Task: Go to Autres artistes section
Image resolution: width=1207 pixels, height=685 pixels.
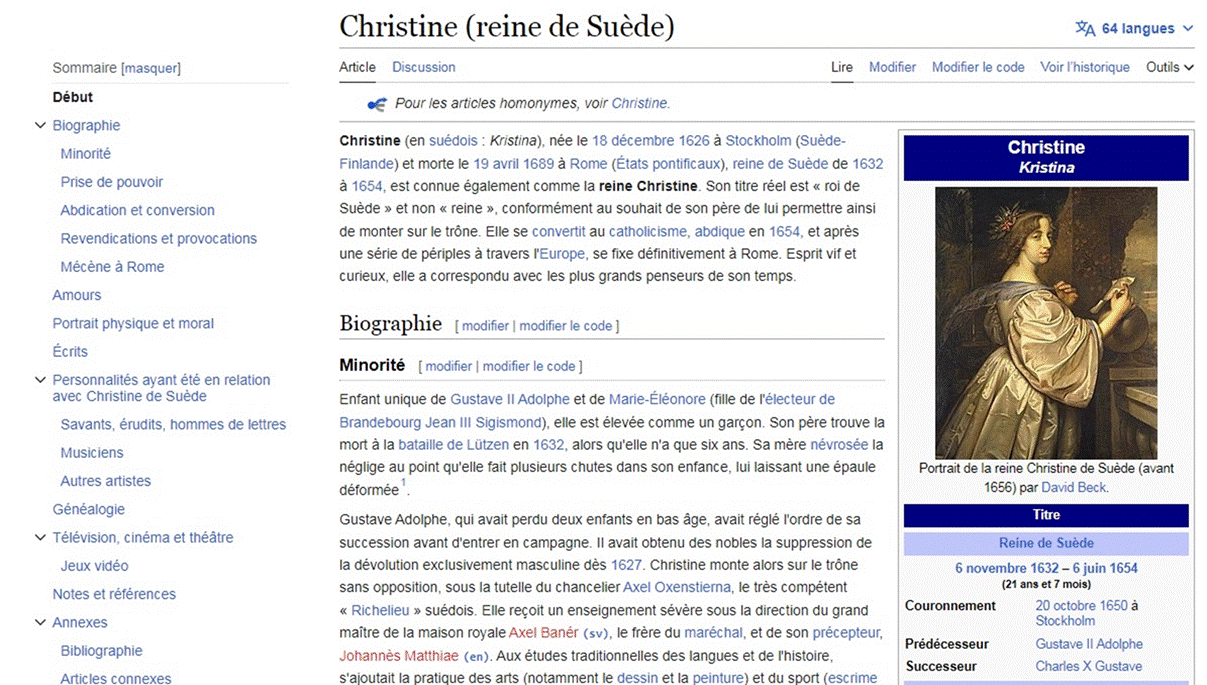Action: [x=106, y=481]
